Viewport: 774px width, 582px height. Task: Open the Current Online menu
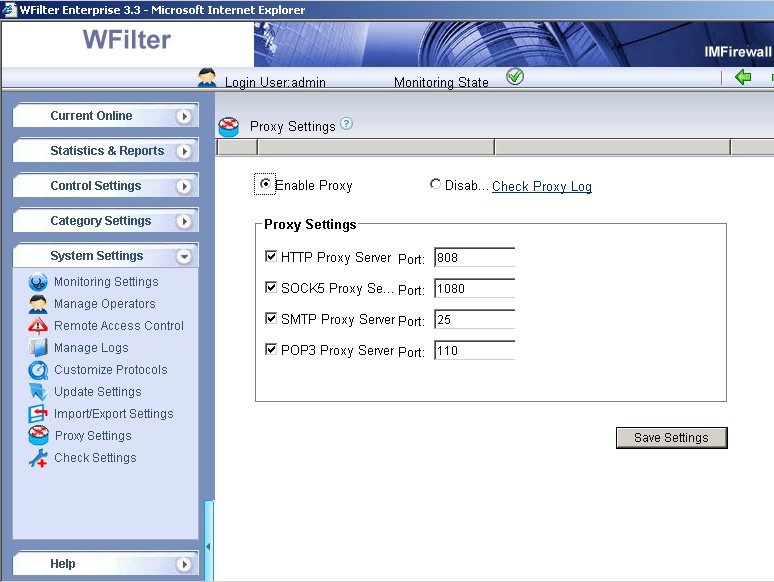pyautogui.click(x=106, y=116)
